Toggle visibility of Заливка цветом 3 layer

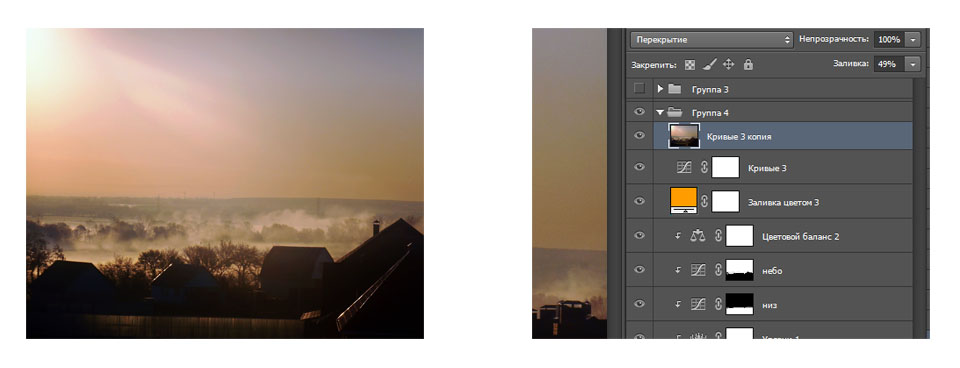(639, 201)
